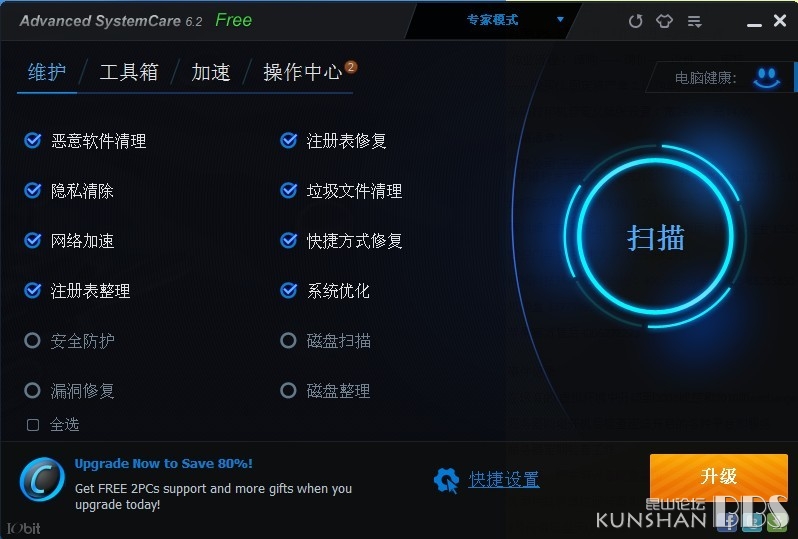Switch to the 工具箱 tab
Screen dimensions: 798x539
pyautogui.click(x=129, y=72)
